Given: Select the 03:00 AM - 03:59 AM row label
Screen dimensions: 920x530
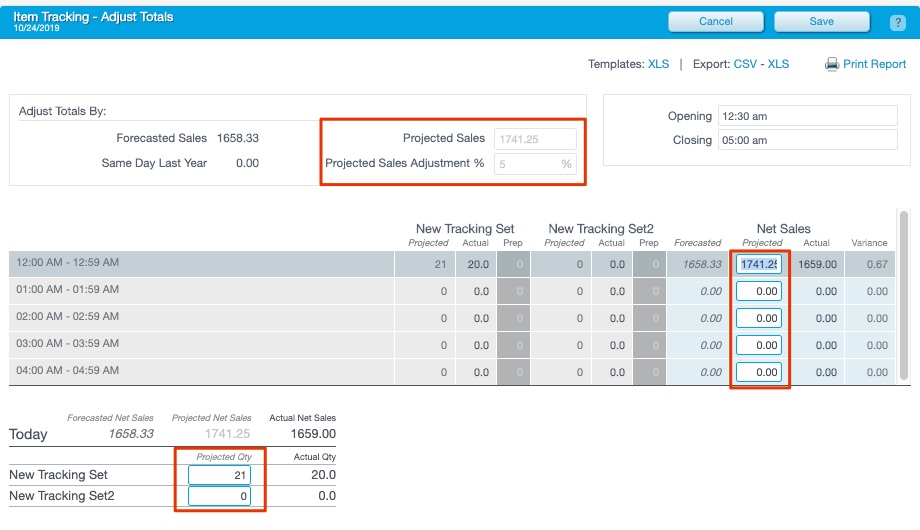Looking at the screenshot, I should click(x=67, y=343).
